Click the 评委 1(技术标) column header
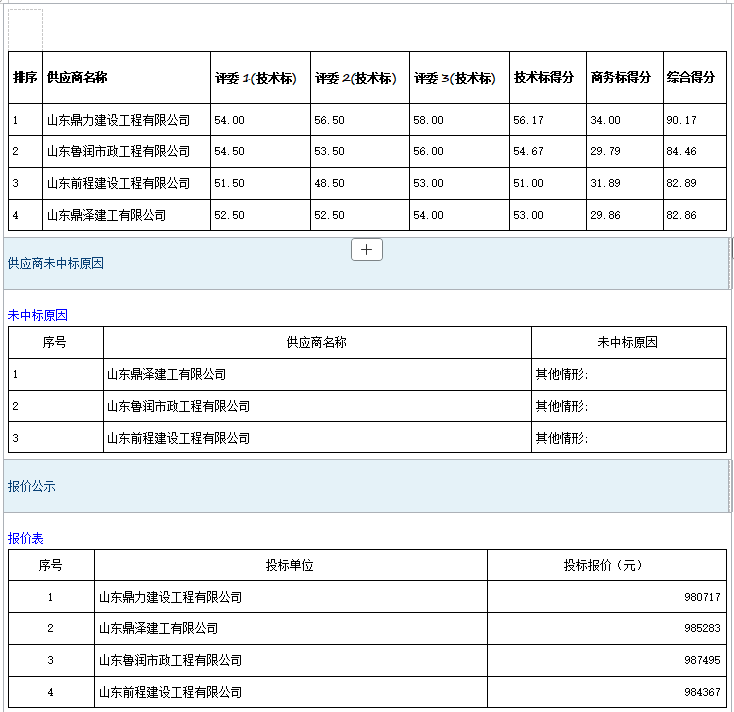Screen dimensions: 734x712 click(256, 78)
